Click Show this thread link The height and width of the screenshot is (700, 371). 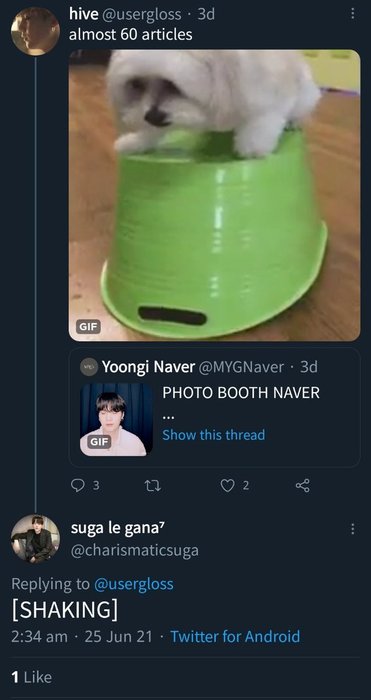(x=213, y=435)
